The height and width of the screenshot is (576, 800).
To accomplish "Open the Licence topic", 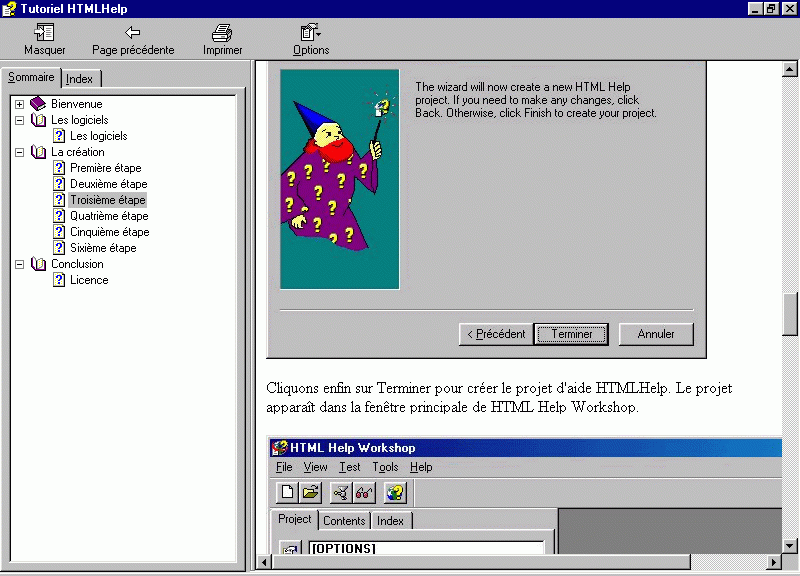I will pyautogui.click(x=89, y=280).
